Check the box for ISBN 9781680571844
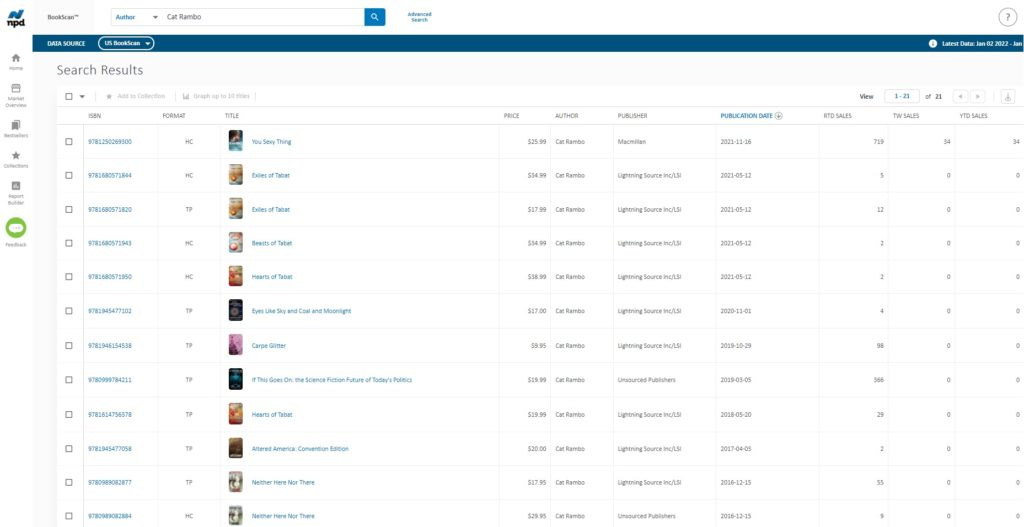The width and height of the screenshot is (1024, 527). (69, 175)
